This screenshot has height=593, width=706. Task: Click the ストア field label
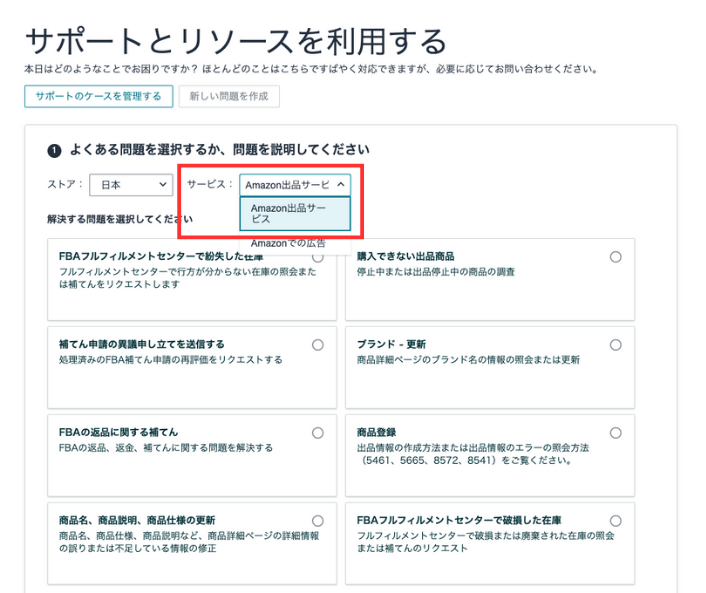tap(64, 185)
